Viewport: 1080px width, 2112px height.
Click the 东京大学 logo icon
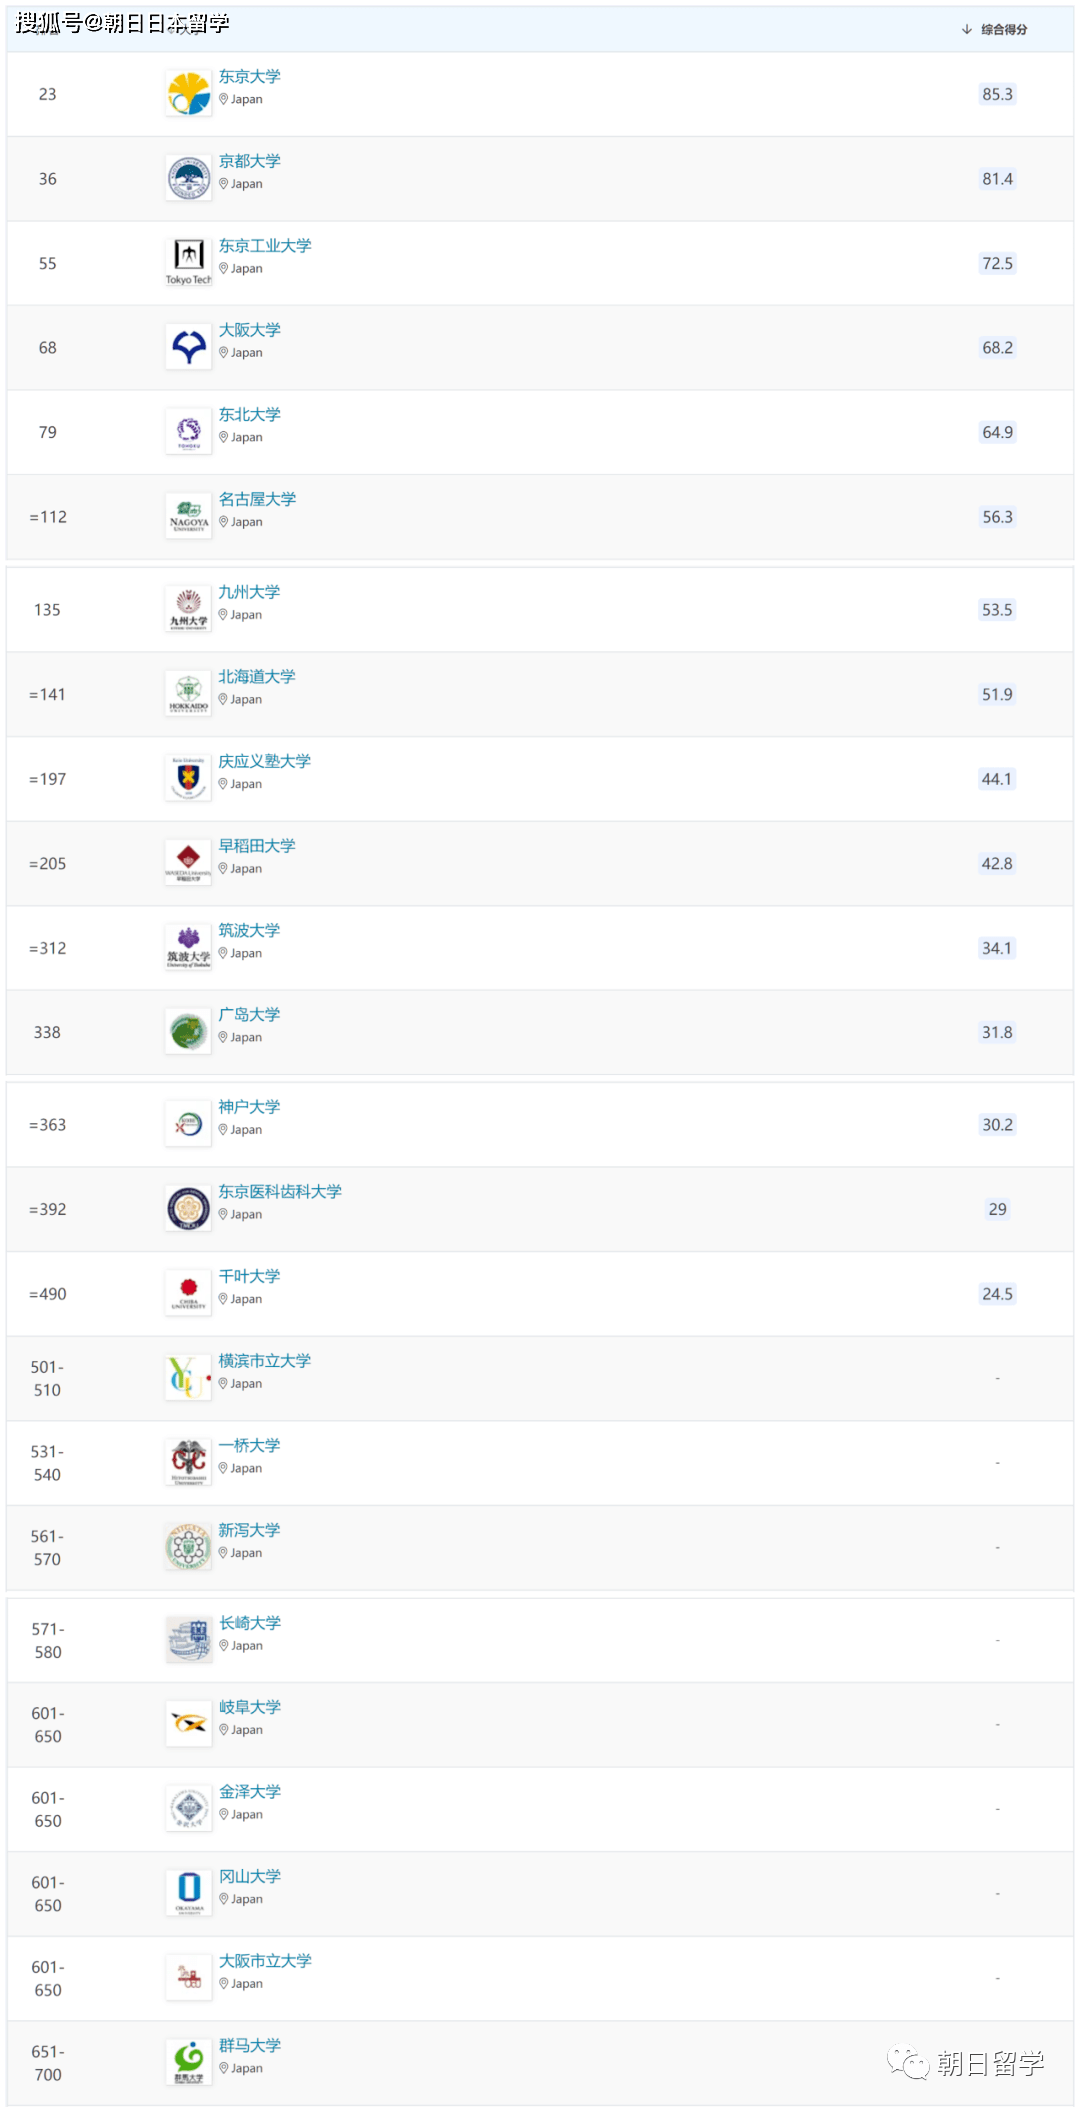click(x=188, y=94)
